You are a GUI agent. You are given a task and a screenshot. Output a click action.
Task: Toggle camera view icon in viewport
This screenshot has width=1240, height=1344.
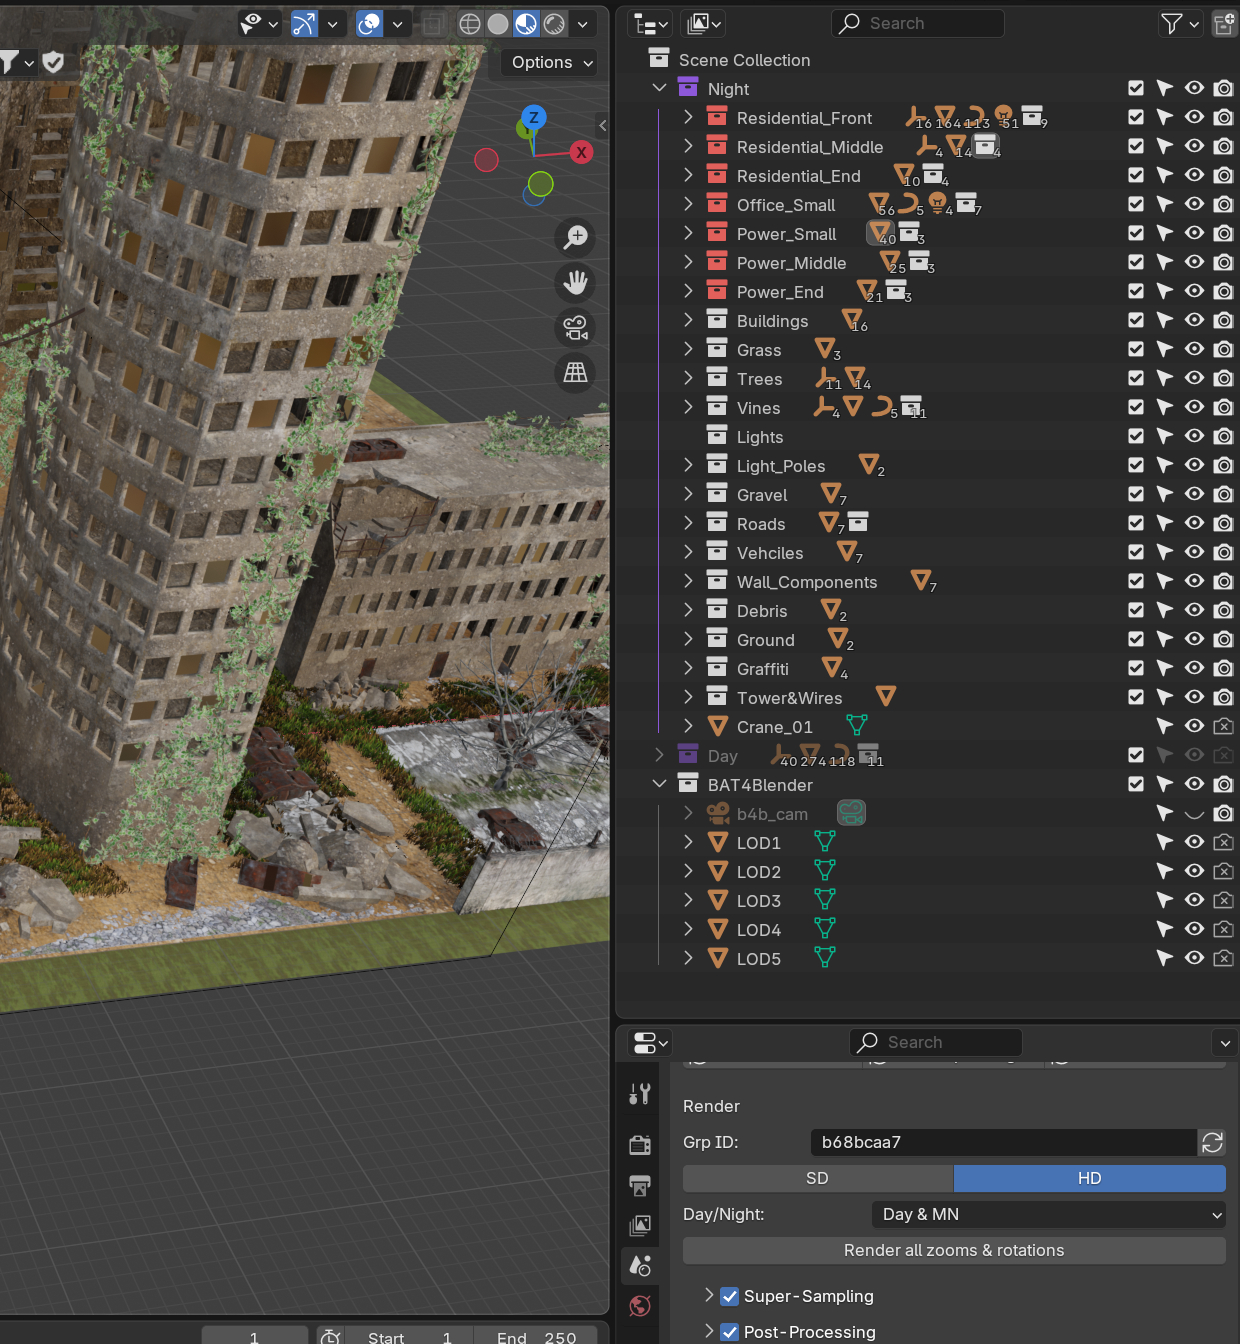[575, 327]
